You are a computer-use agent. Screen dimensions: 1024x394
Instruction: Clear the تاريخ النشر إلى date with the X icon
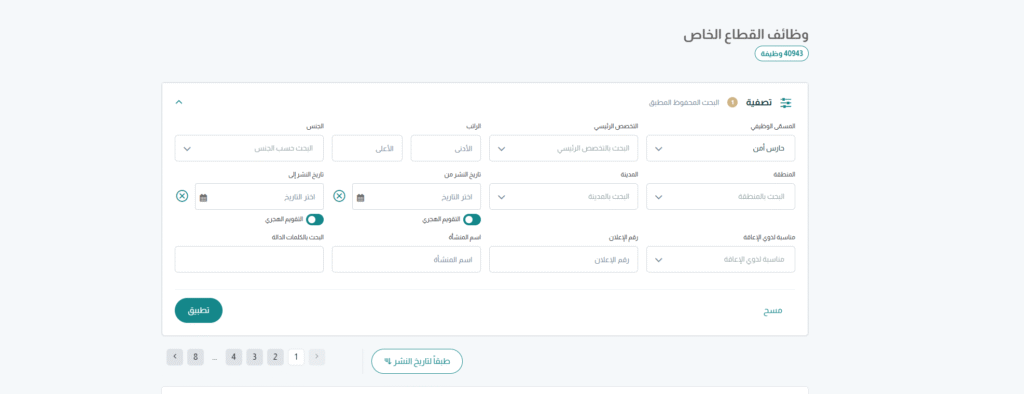[x=182, y=196]
